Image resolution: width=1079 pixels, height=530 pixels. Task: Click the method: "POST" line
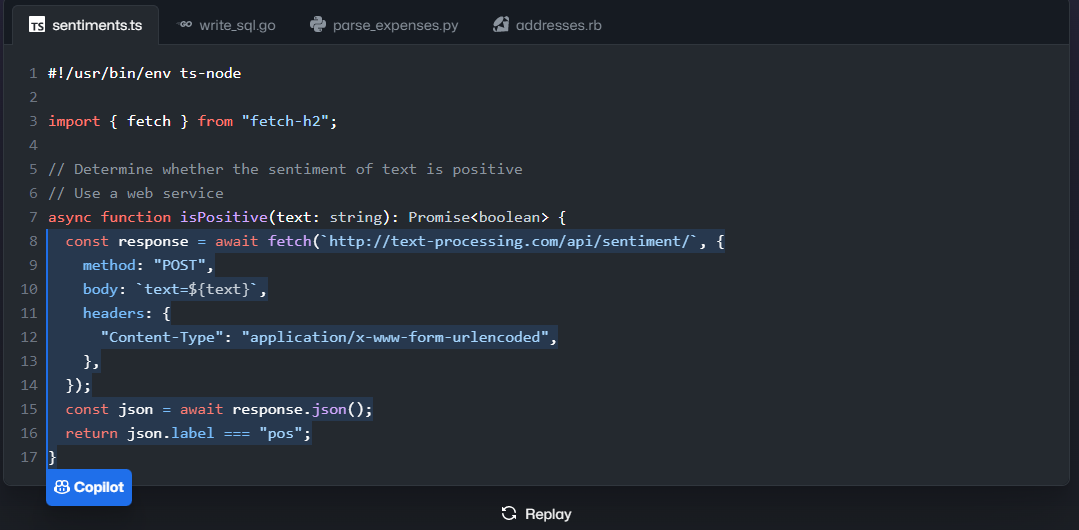[149, 266]
